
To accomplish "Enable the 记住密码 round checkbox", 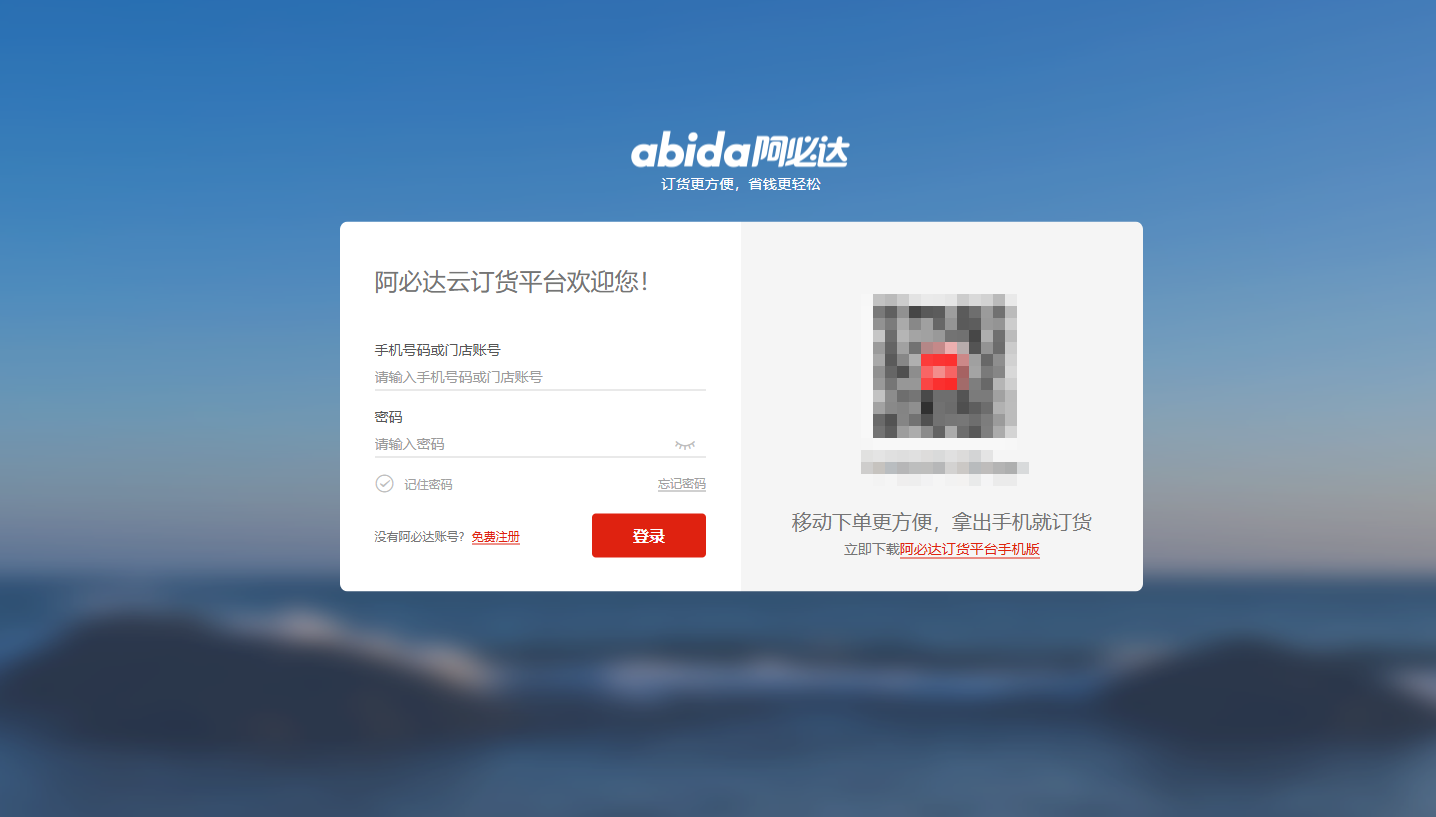I will pos(384,484).
